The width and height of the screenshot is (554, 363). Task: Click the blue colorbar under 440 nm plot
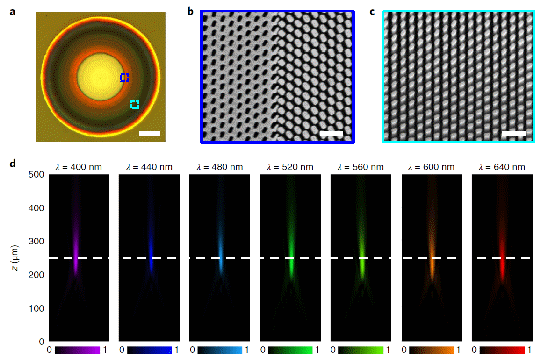(149, 350)
